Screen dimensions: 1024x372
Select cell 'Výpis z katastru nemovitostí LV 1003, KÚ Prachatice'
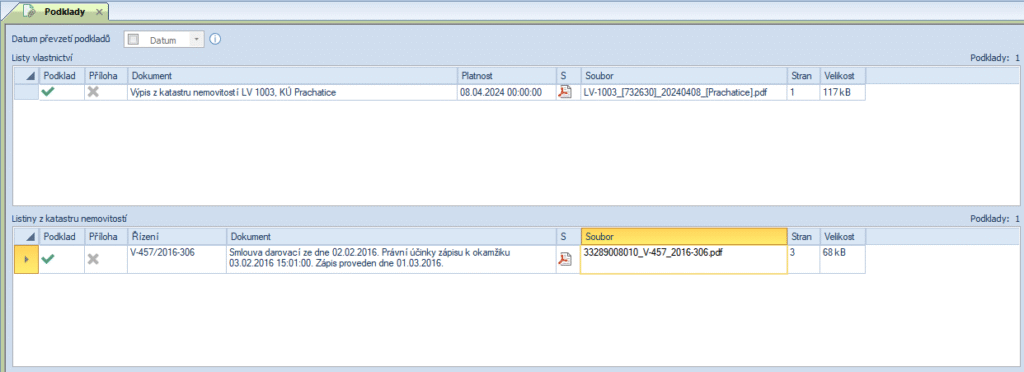tap(293, 93)
